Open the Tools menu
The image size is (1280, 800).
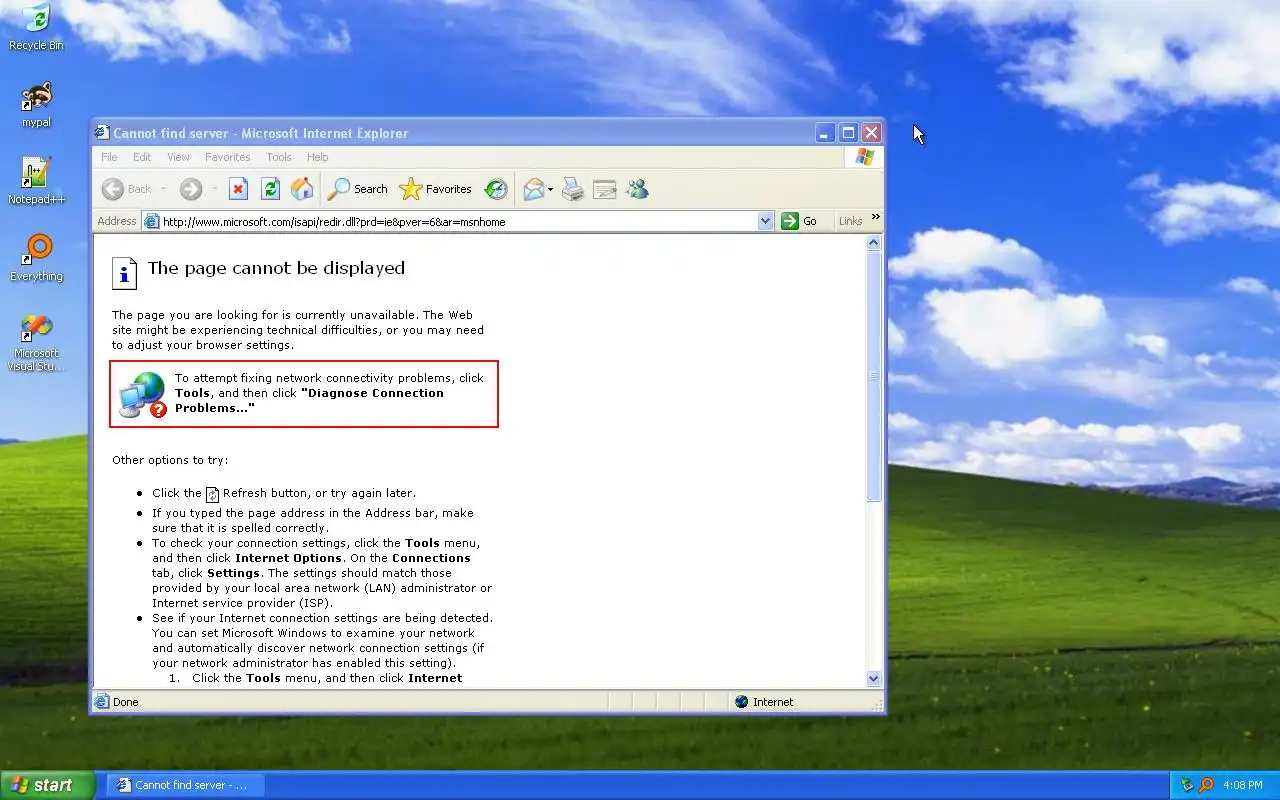pyautogui.click(x=279, y=157)
